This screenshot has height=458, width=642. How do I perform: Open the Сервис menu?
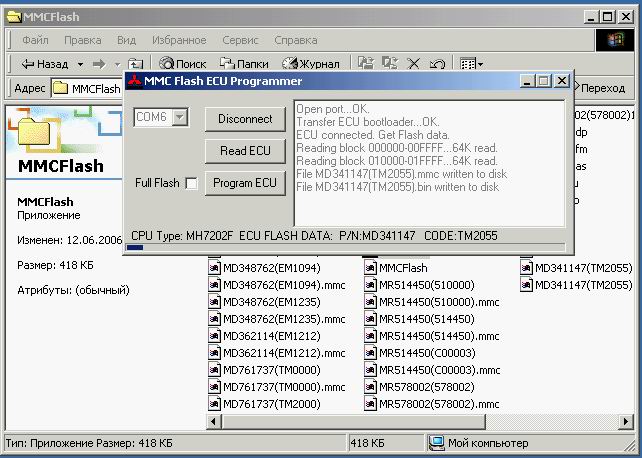pyautogui.click(x=240, y=40)
